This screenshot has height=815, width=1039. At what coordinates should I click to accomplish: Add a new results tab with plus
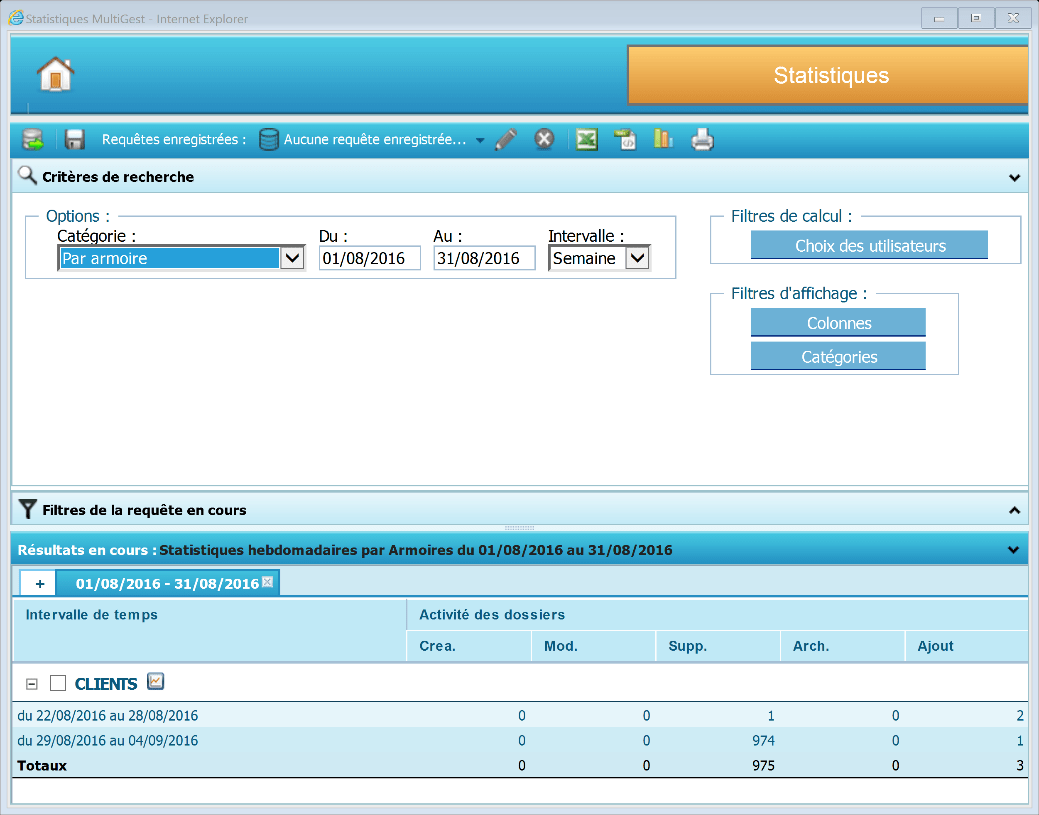click(39, 583)
